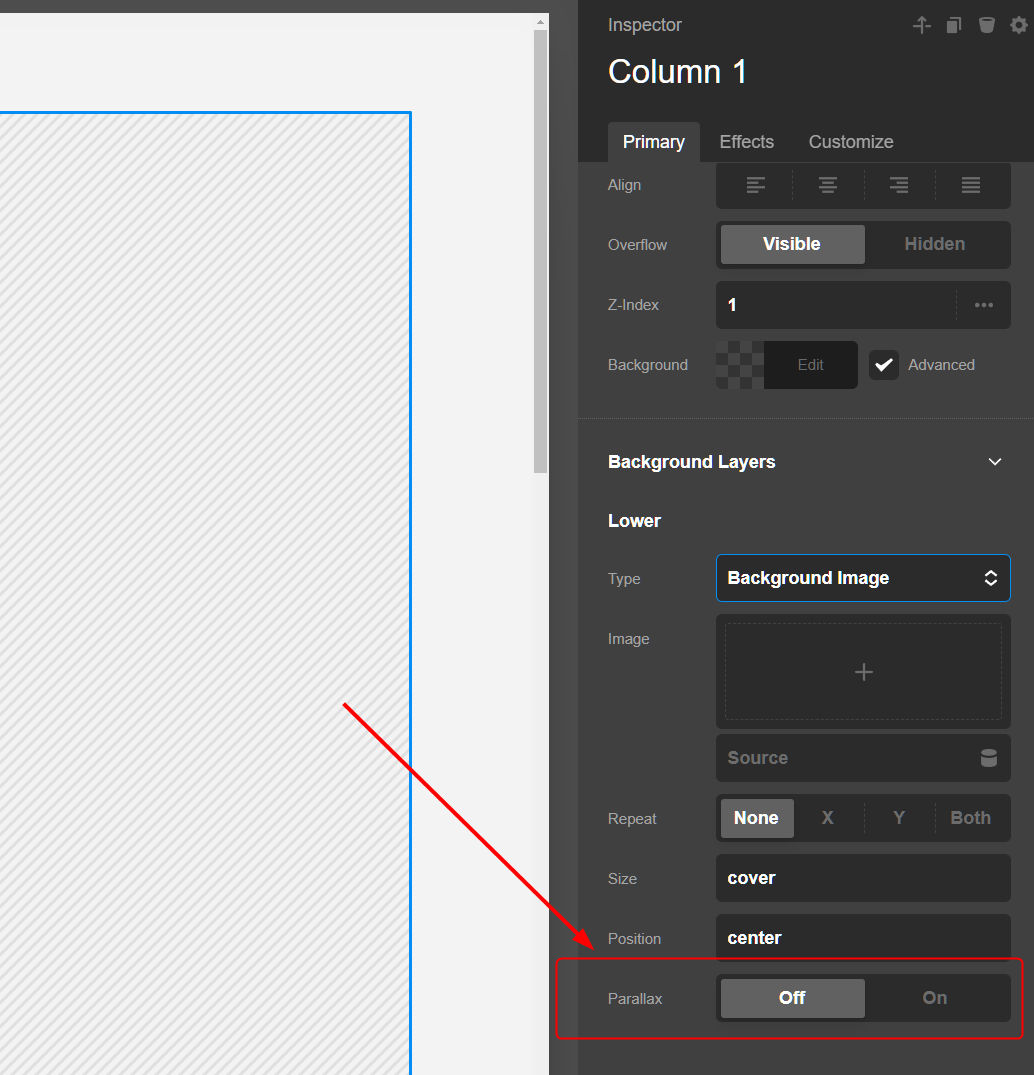Set Overflow to Hidden
This screenshot has width=1034, height=1075.
(x=935, y=244)
